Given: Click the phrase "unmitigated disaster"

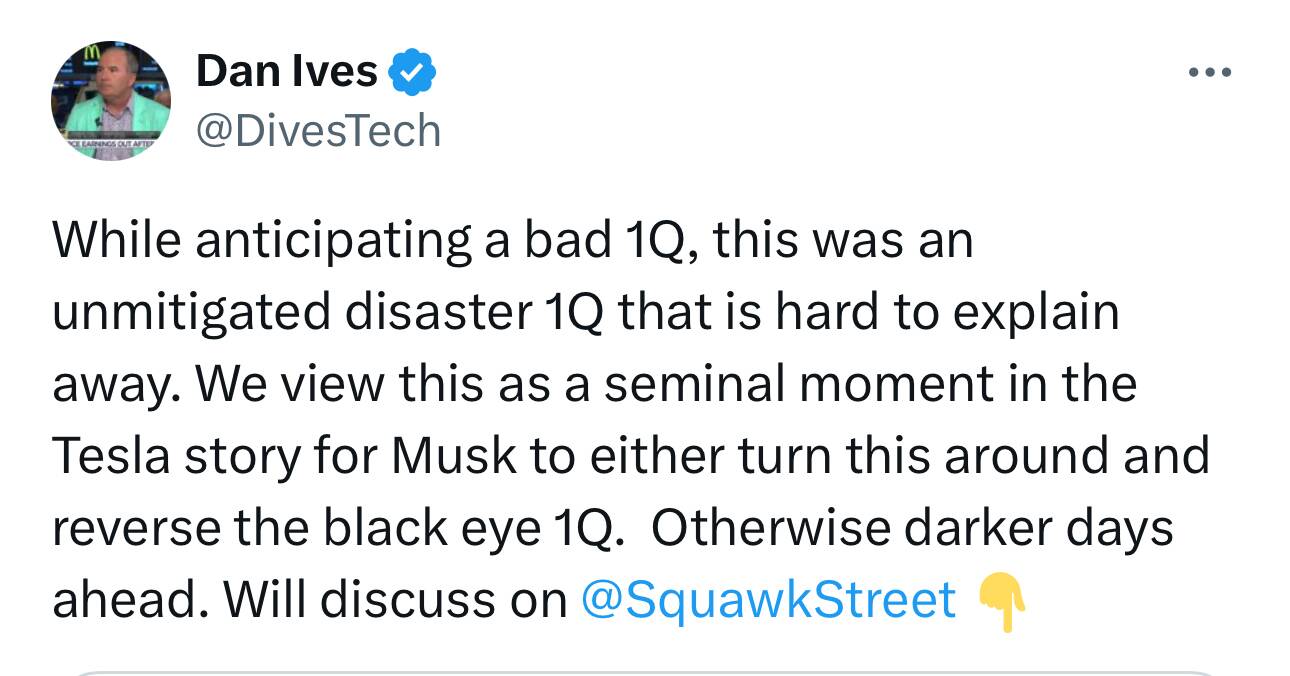Looking at the screenshot, I should point(292,314).
